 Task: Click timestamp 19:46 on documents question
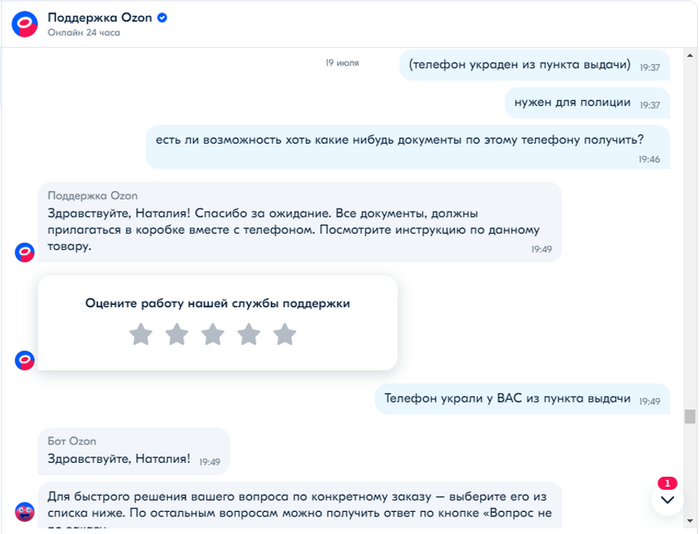click(649, 159)
